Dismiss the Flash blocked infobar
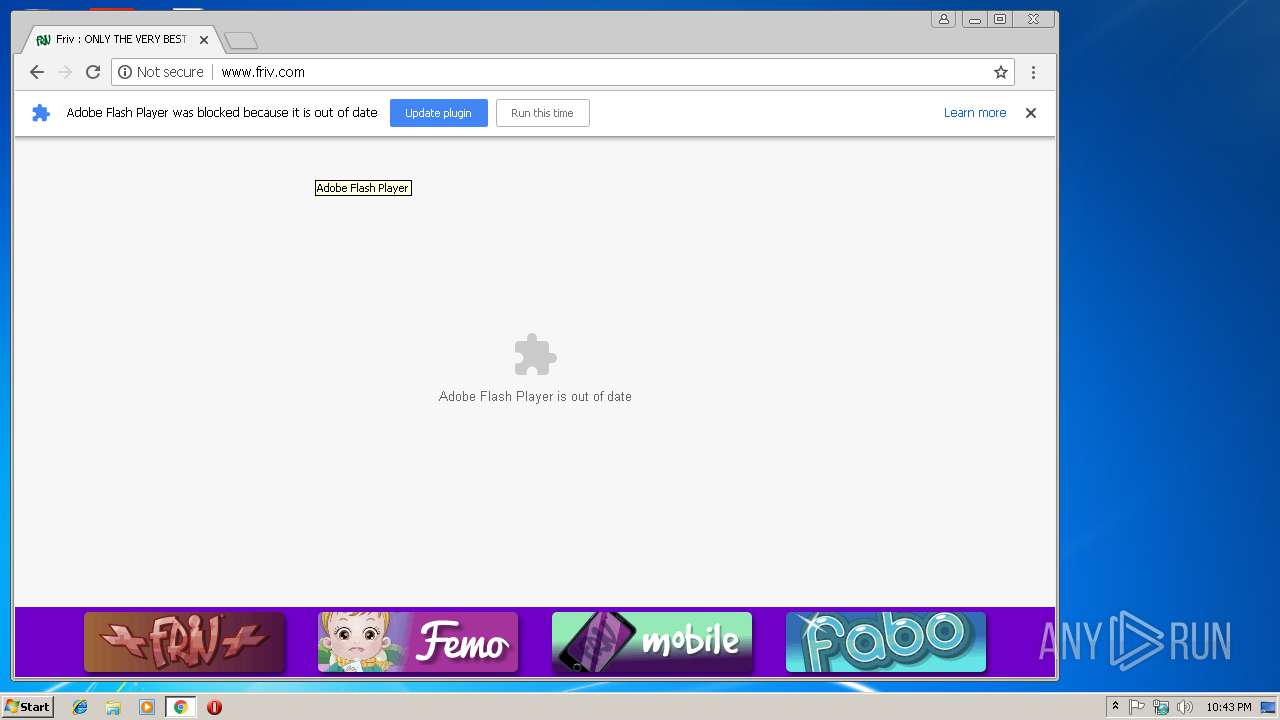 1031,113
